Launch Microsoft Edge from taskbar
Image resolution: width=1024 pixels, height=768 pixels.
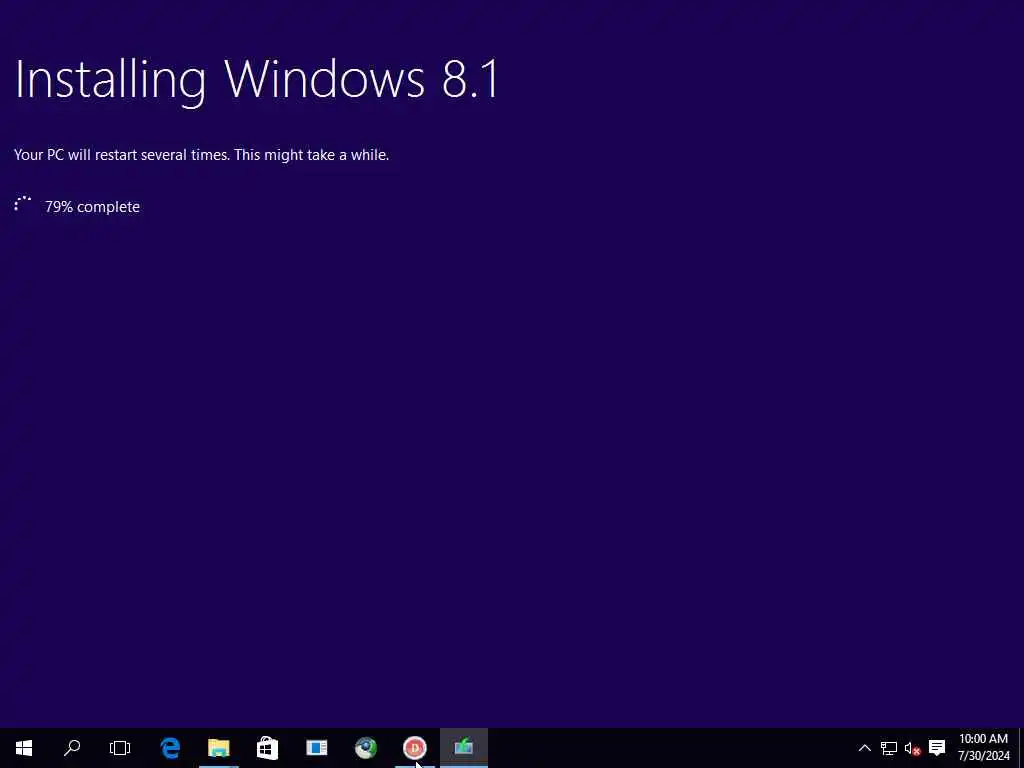click(x=170, y=748)
